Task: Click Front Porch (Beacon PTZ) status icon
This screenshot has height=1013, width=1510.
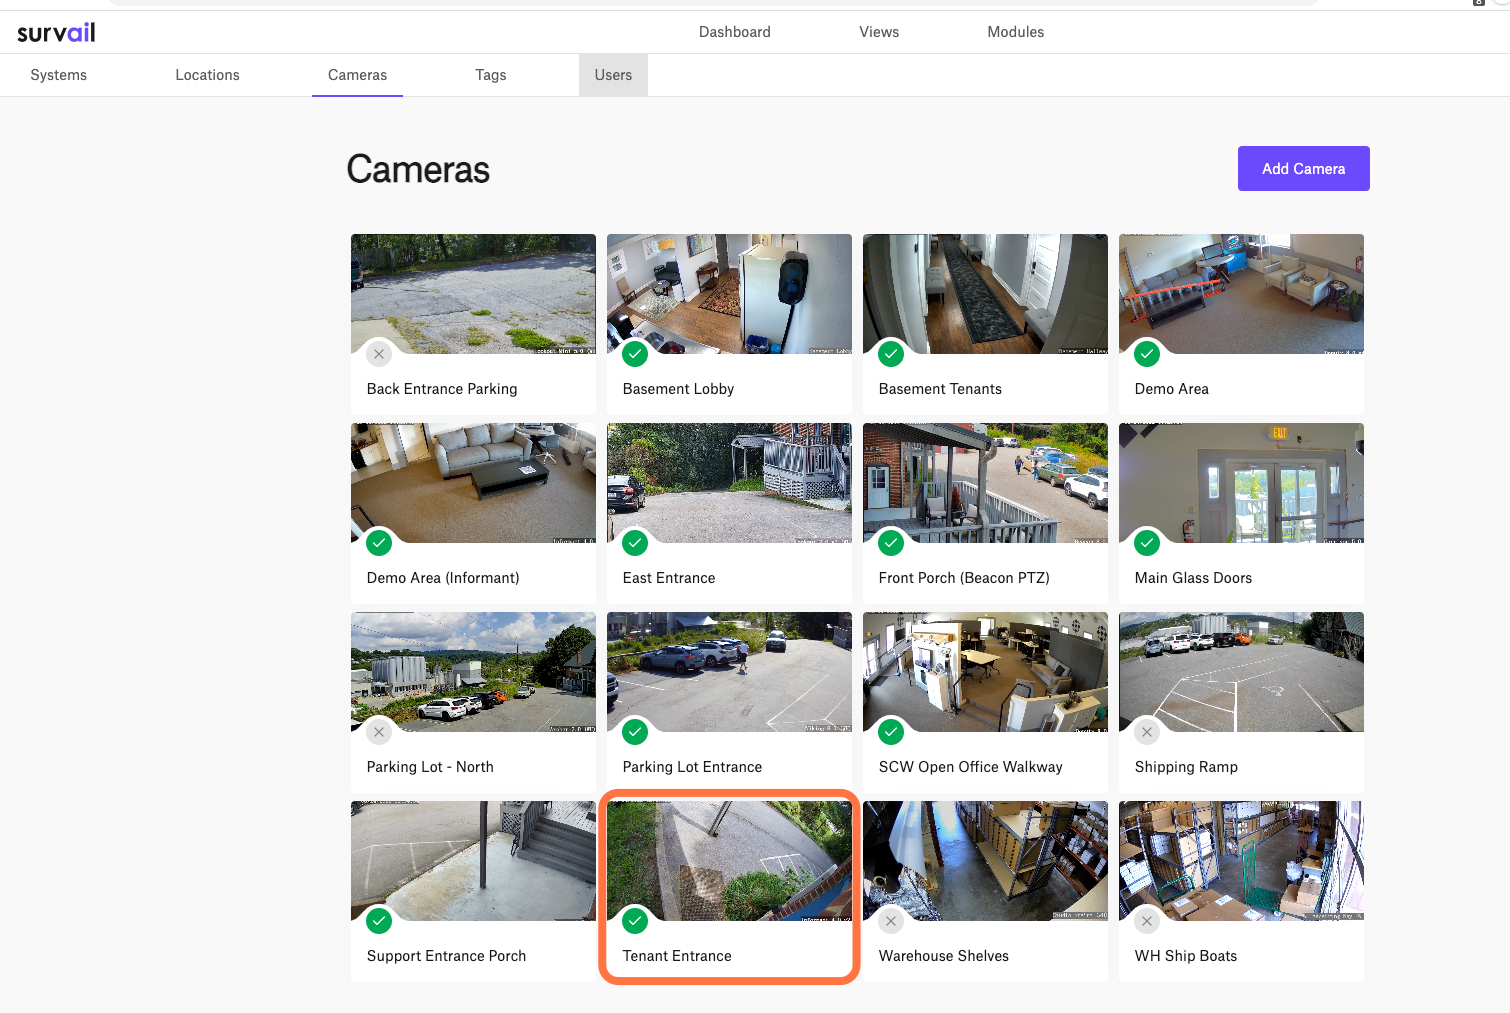Action: point(891,543)
